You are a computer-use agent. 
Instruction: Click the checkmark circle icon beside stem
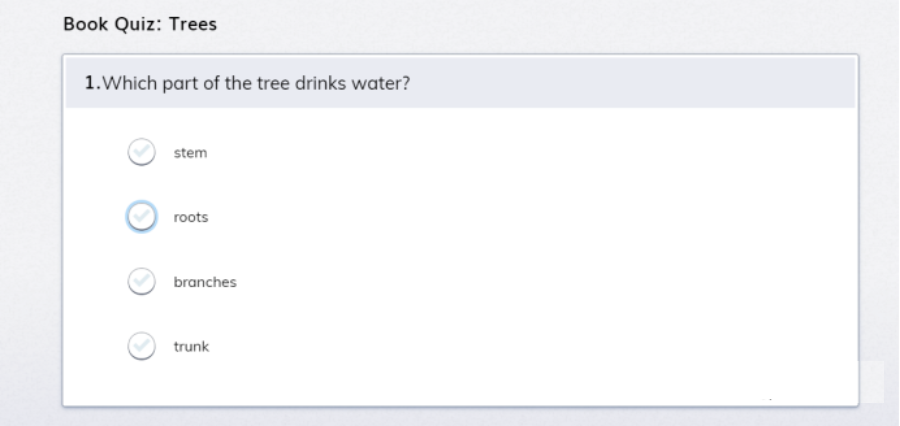point(142,152)
